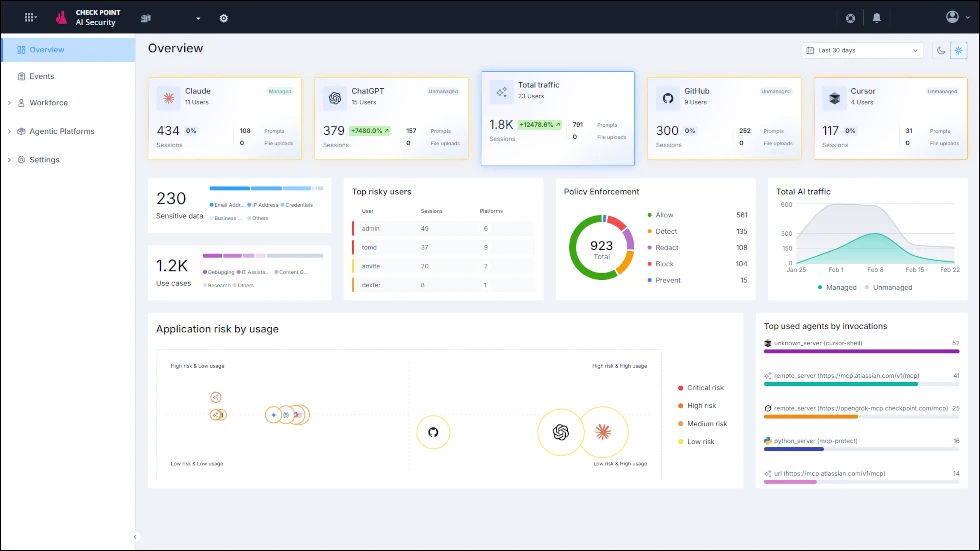Open the Claude 434 sessions card

[225, 119]
